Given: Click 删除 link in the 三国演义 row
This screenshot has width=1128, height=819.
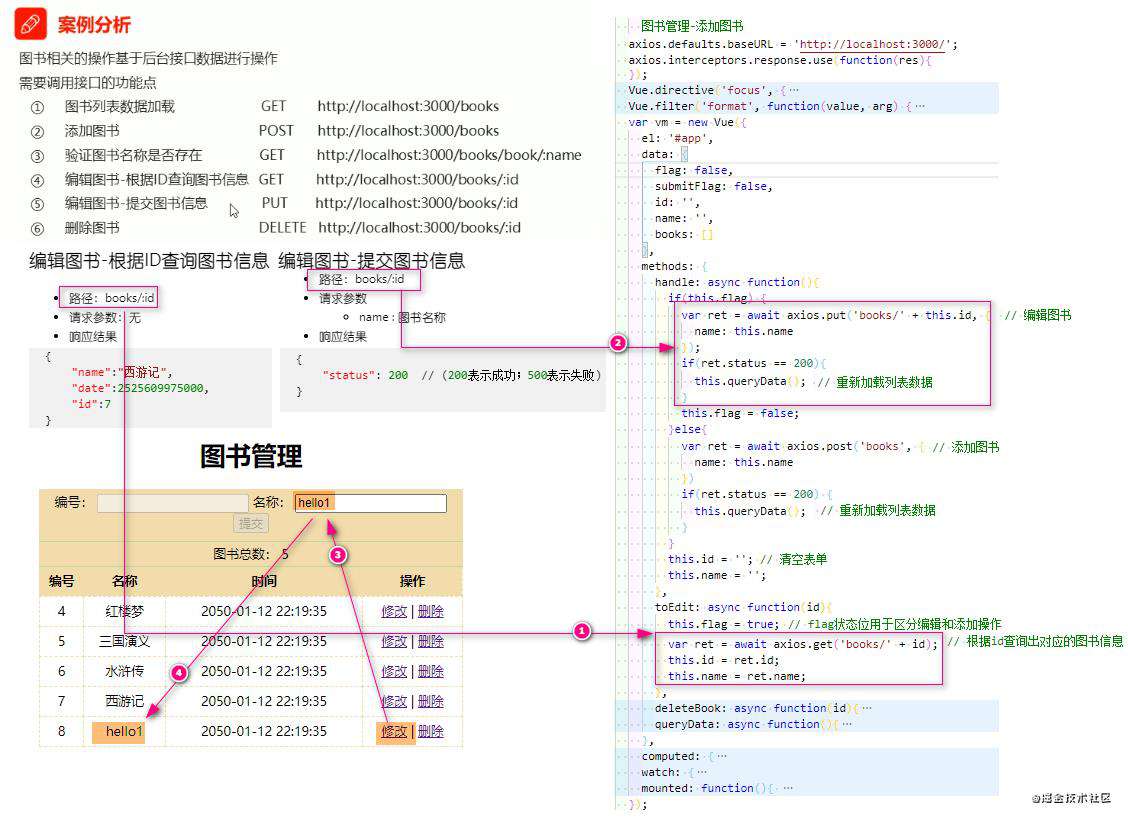Looking at the screenshot, I should (x=430, y=641).
